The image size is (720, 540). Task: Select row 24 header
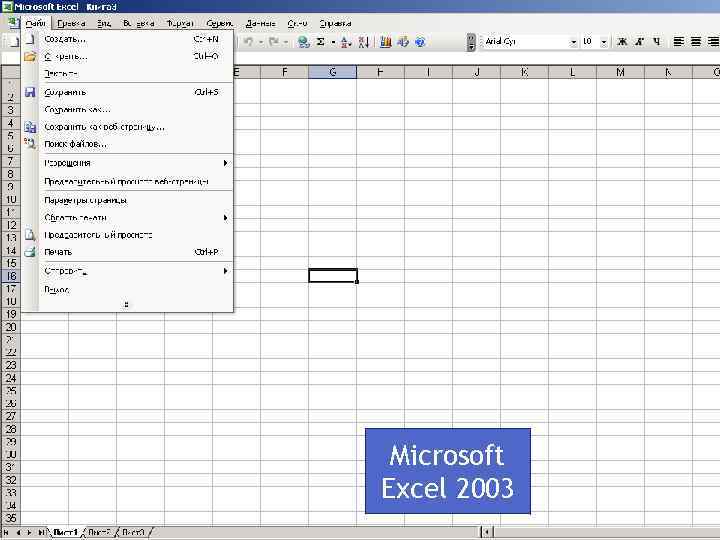click(x=11, y=378)
